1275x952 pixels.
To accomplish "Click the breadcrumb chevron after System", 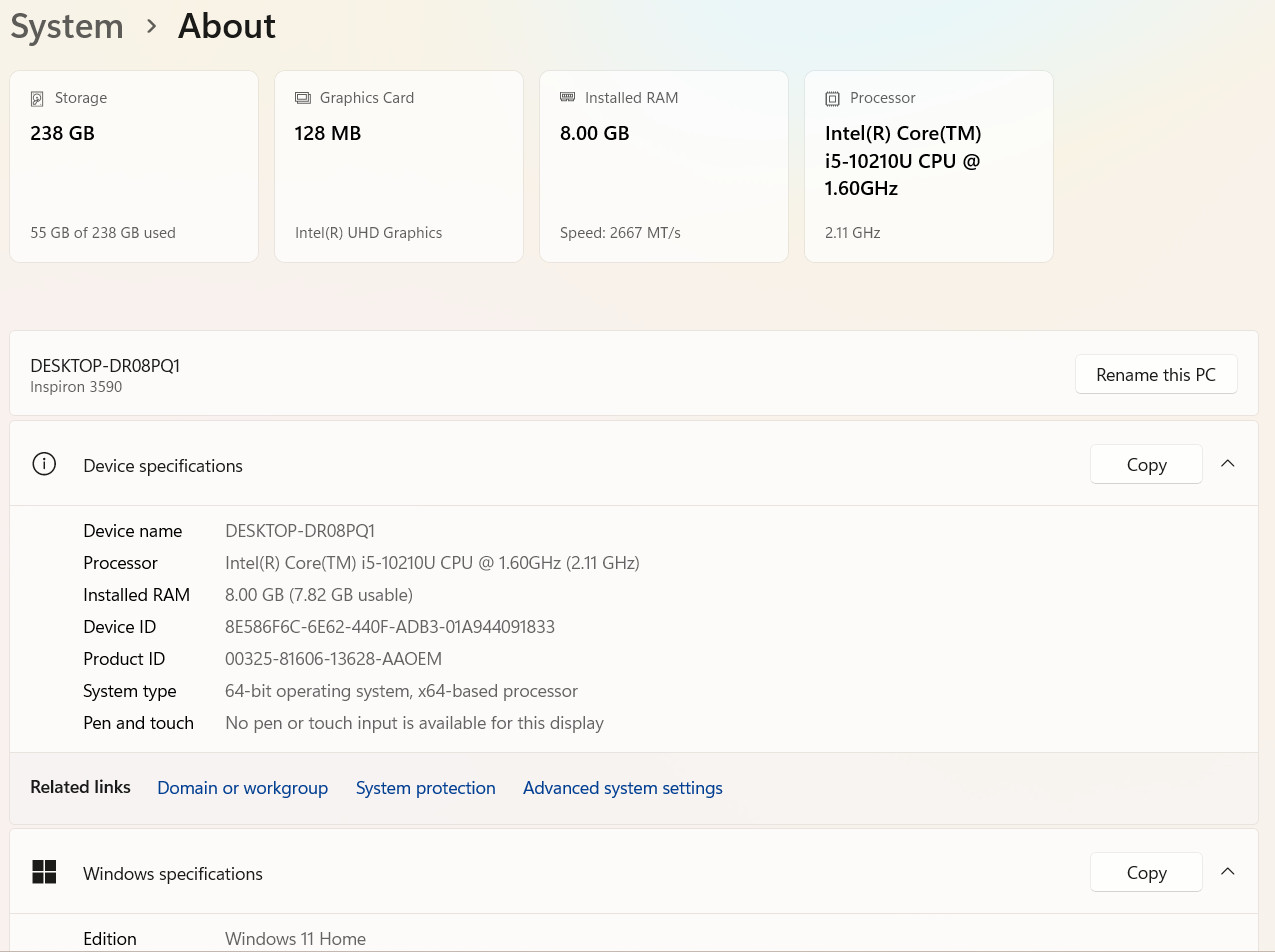I will [x=152, y=27].
